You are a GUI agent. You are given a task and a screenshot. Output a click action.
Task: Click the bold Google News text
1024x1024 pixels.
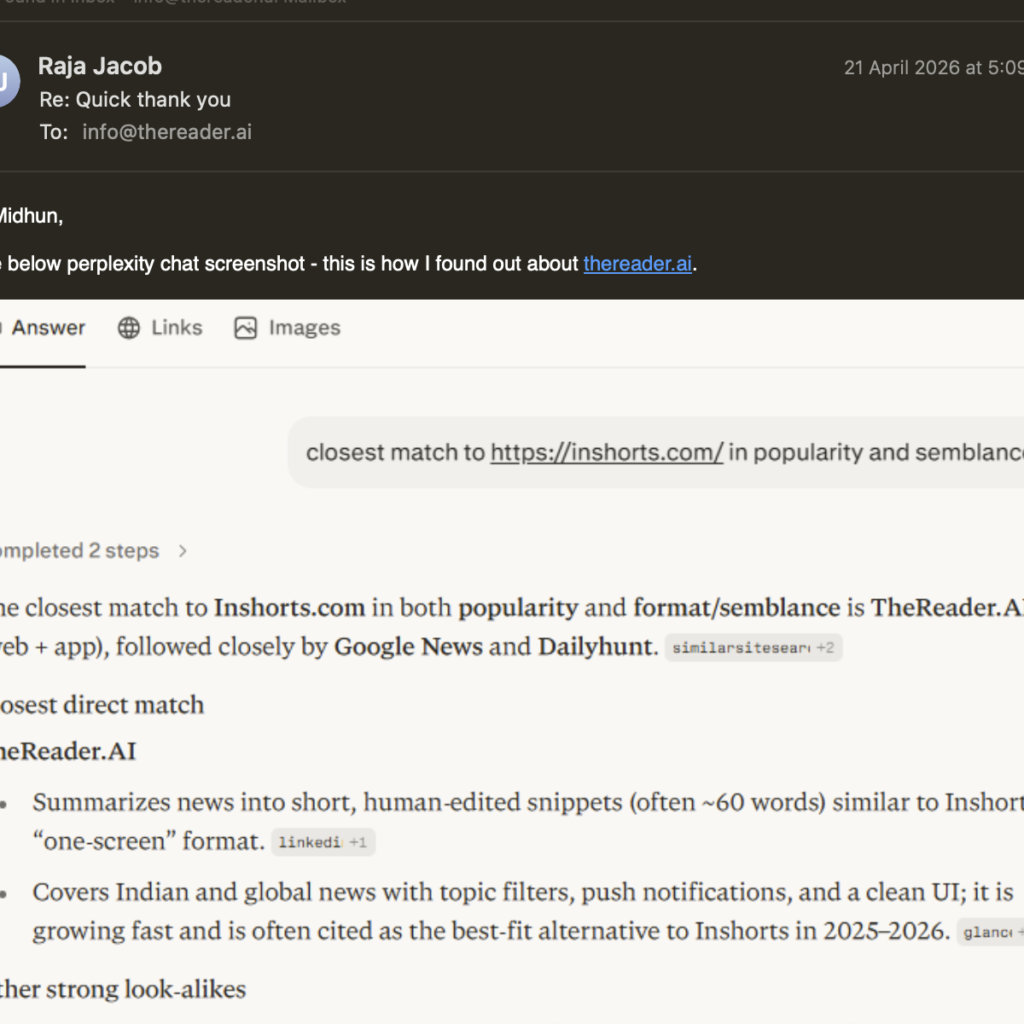pyautogui.click(x=409, y=647)
